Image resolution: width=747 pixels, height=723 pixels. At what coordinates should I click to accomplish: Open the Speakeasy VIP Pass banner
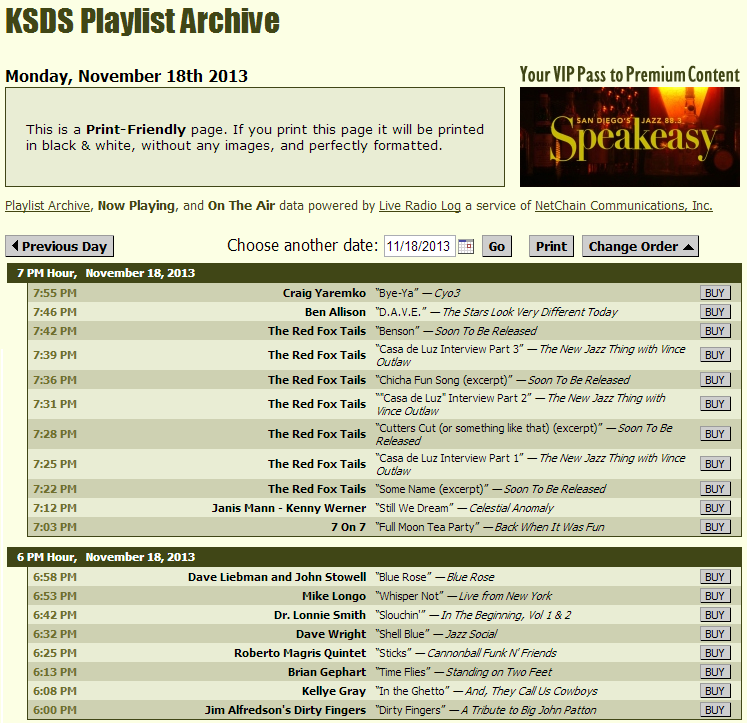pos(630,137)
